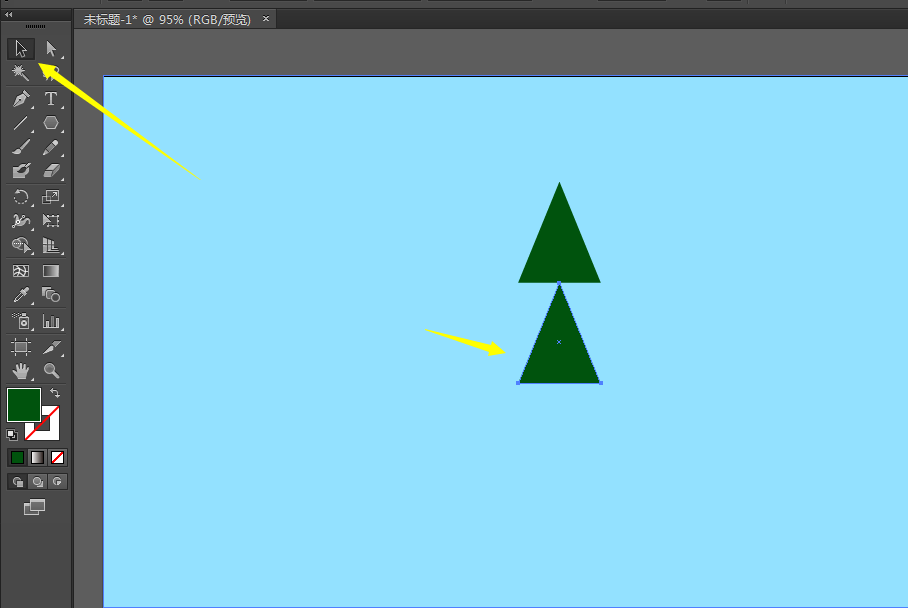Screen dimensions: 908x608
Task: Select the Magic Wand tool
Action: click(x=21, y=72)
